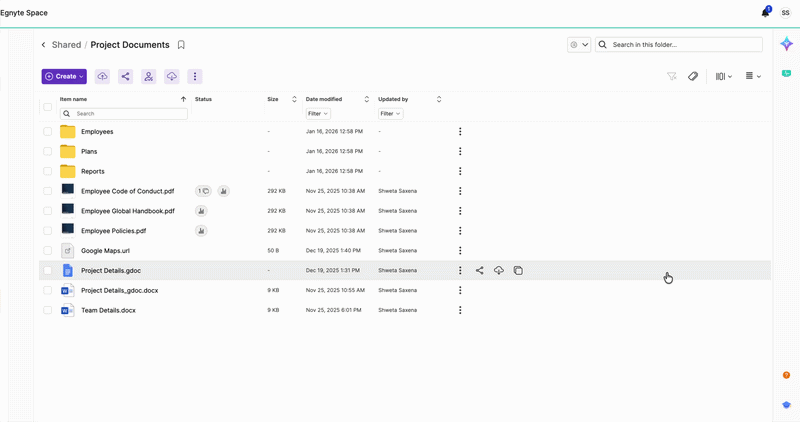This screenshot has height=422, width=800.
Task: Open the Reports folder
Action: click(x=93, y=171)
